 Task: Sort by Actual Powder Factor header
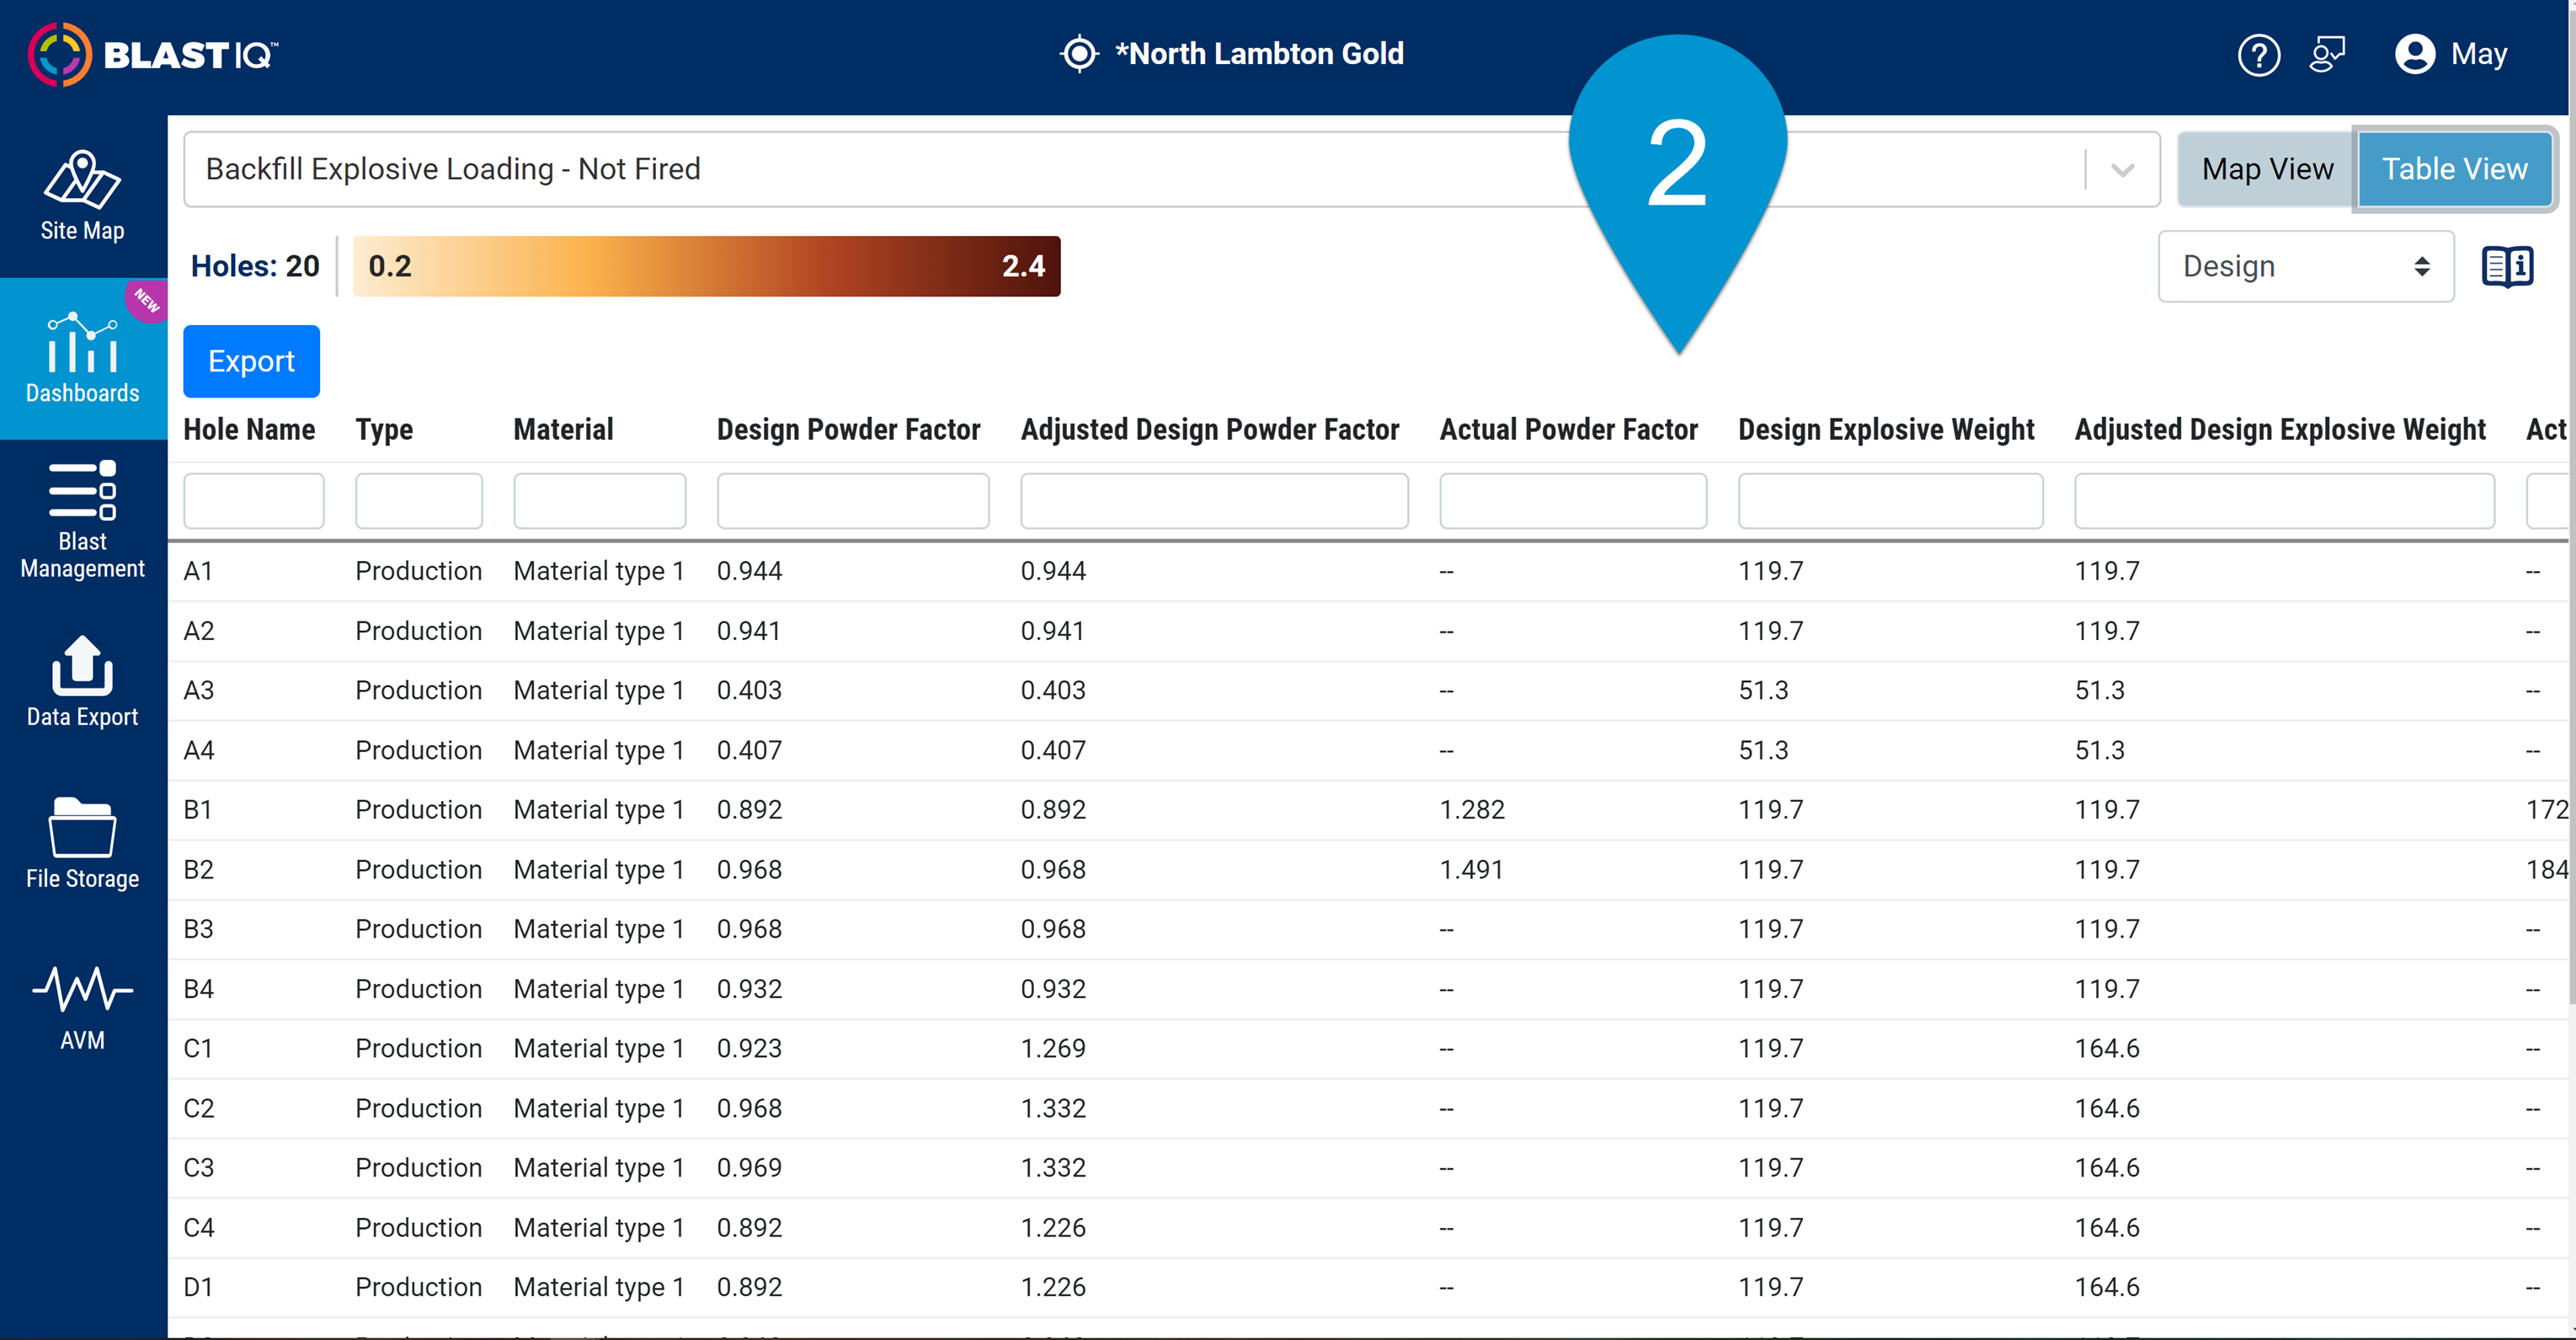click(1568, 429)
